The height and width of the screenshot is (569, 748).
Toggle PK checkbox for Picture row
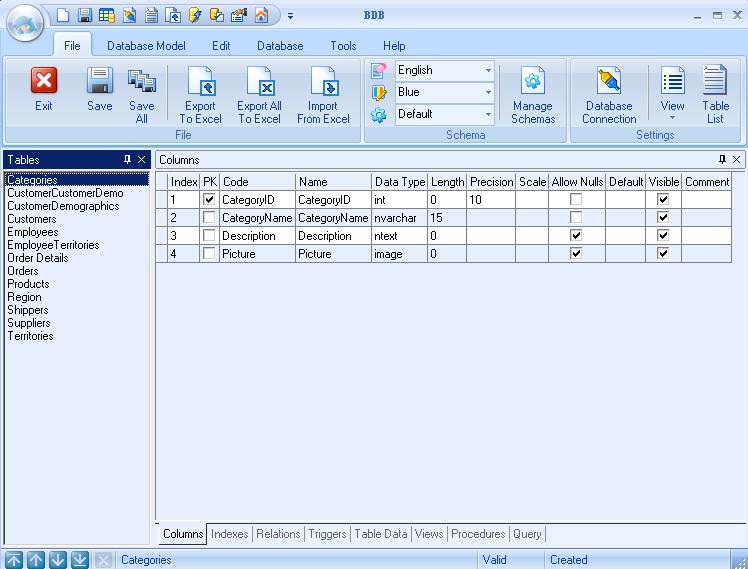[x=209, y=254]
